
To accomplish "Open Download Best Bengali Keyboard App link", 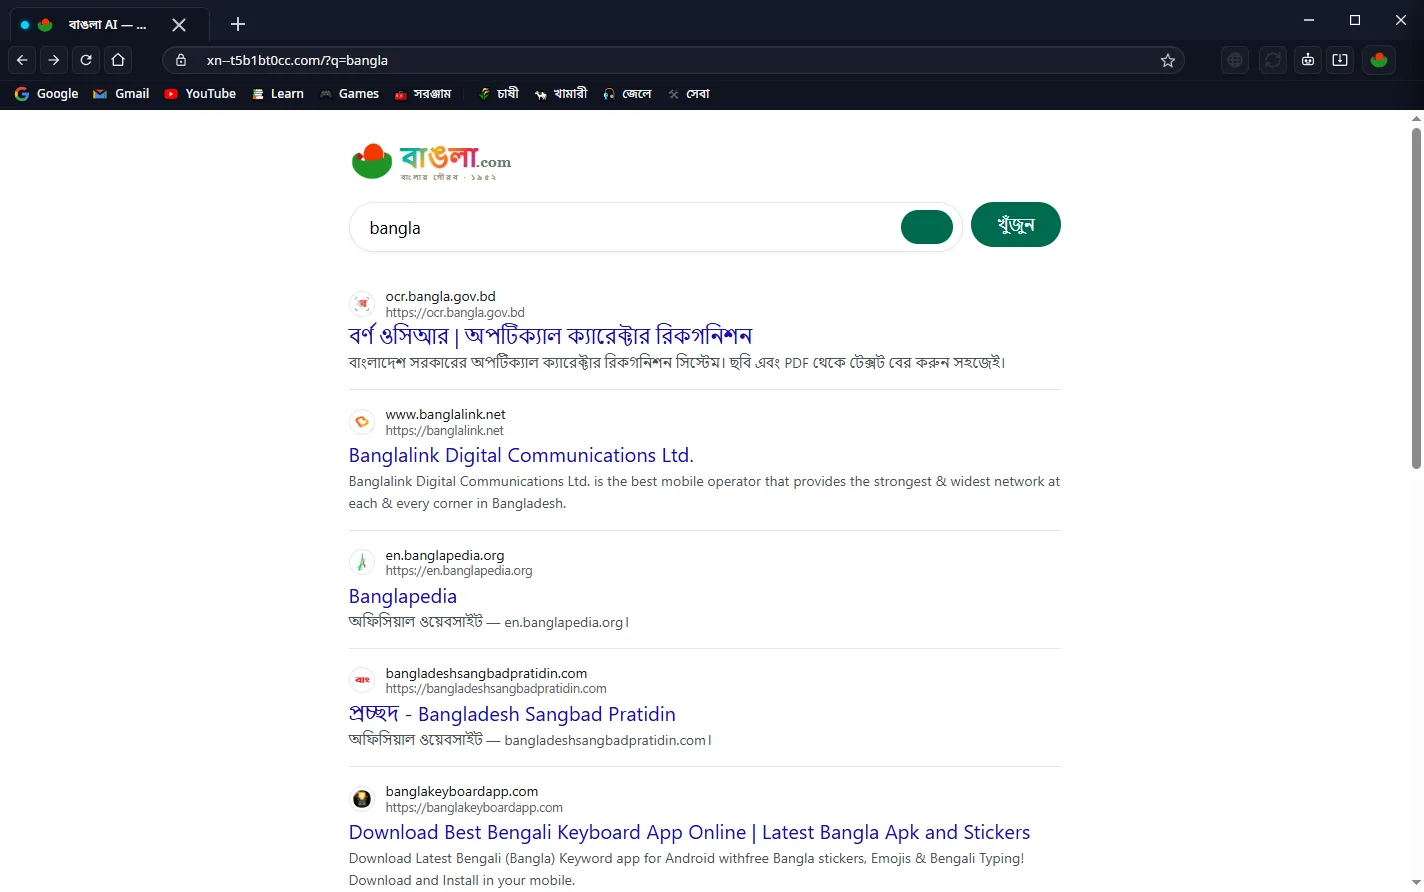I will click(x=689, y=833).
